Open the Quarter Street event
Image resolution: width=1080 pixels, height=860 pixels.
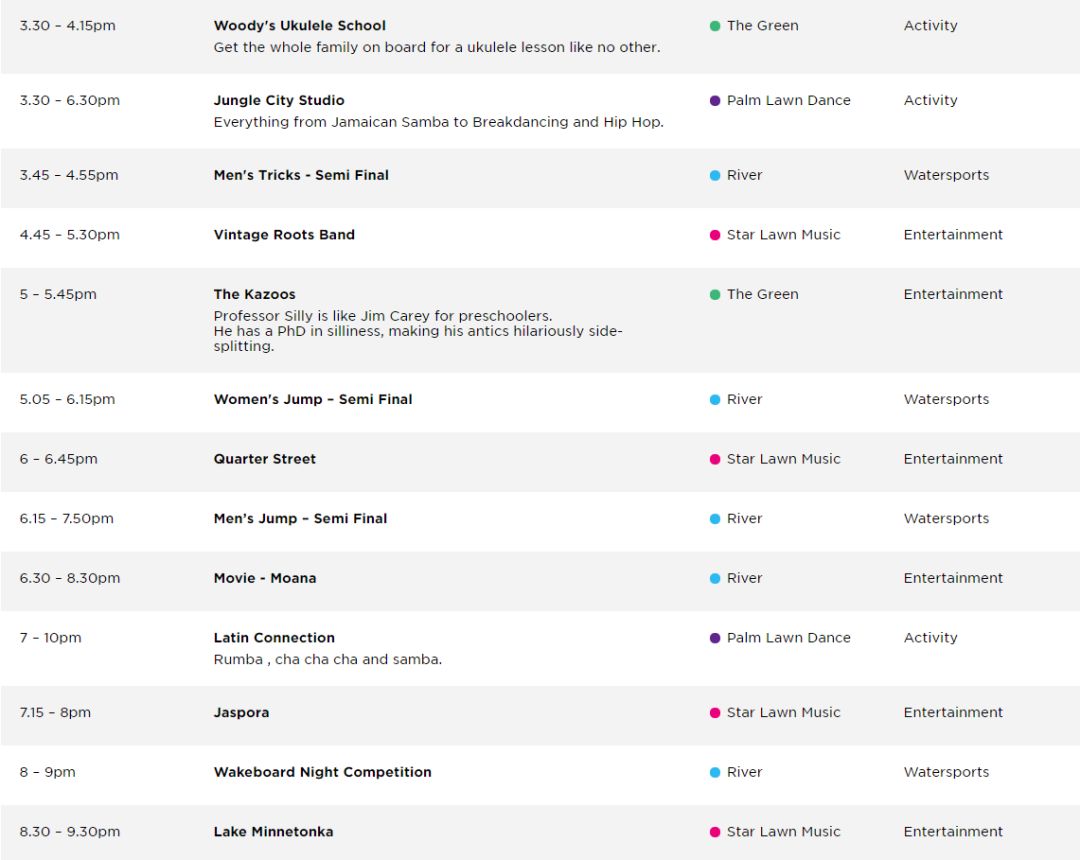click(x=264, y=459)
